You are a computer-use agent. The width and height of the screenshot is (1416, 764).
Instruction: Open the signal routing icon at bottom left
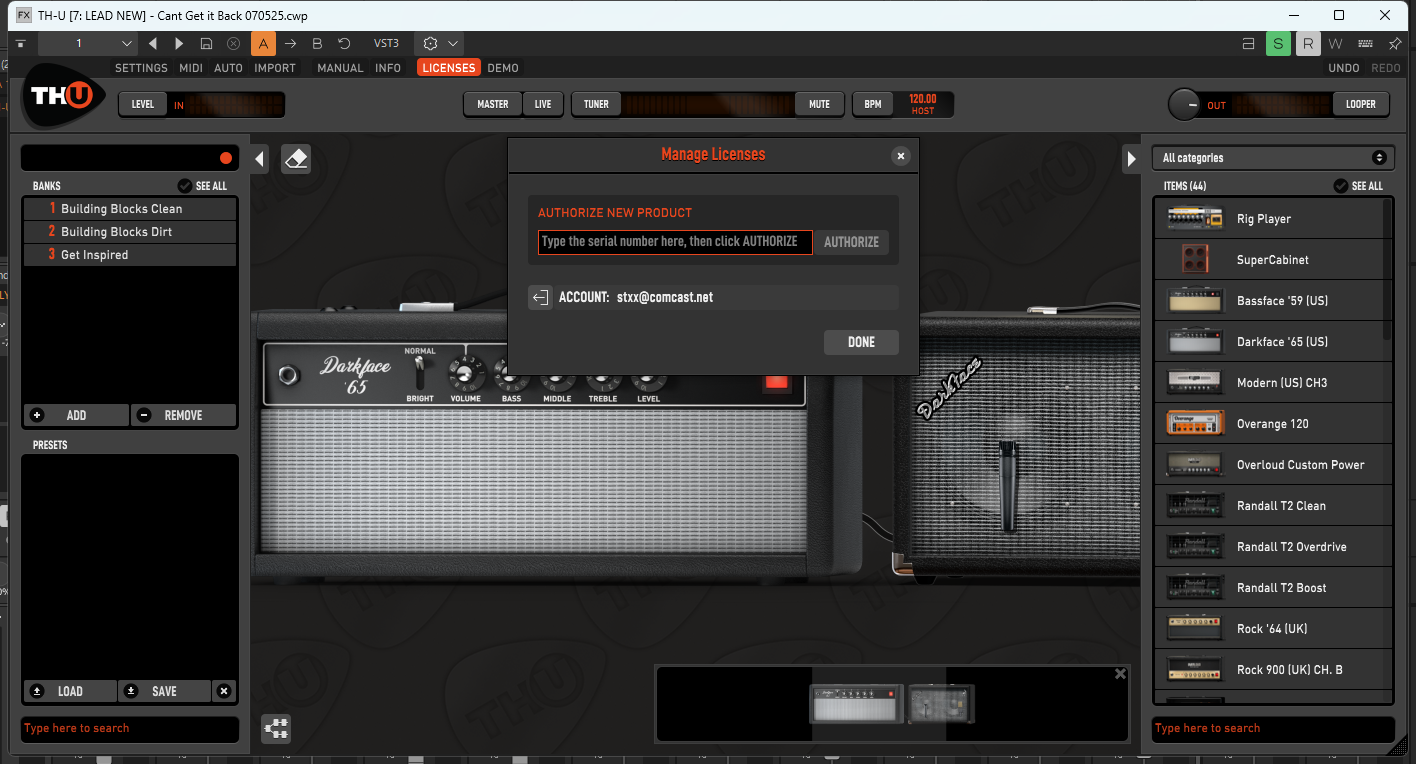coord(276,729)
